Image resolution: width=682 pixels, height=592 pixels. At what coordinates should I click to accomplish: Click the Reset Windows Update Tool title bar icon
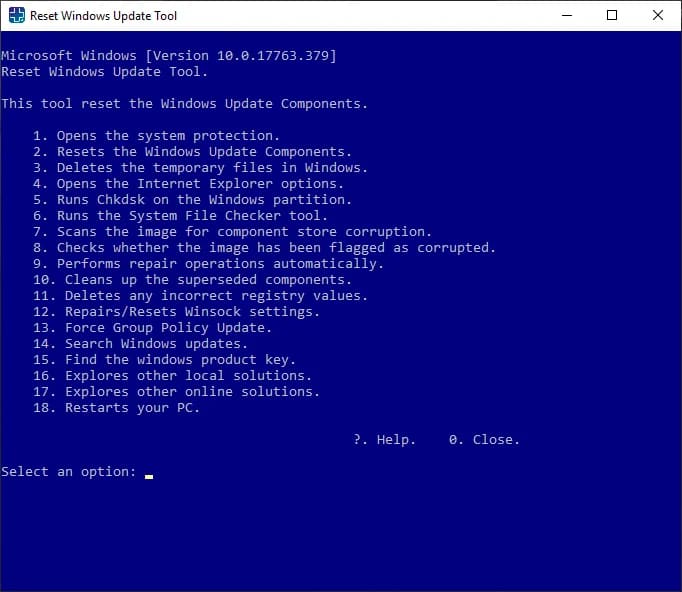[16, 16]
